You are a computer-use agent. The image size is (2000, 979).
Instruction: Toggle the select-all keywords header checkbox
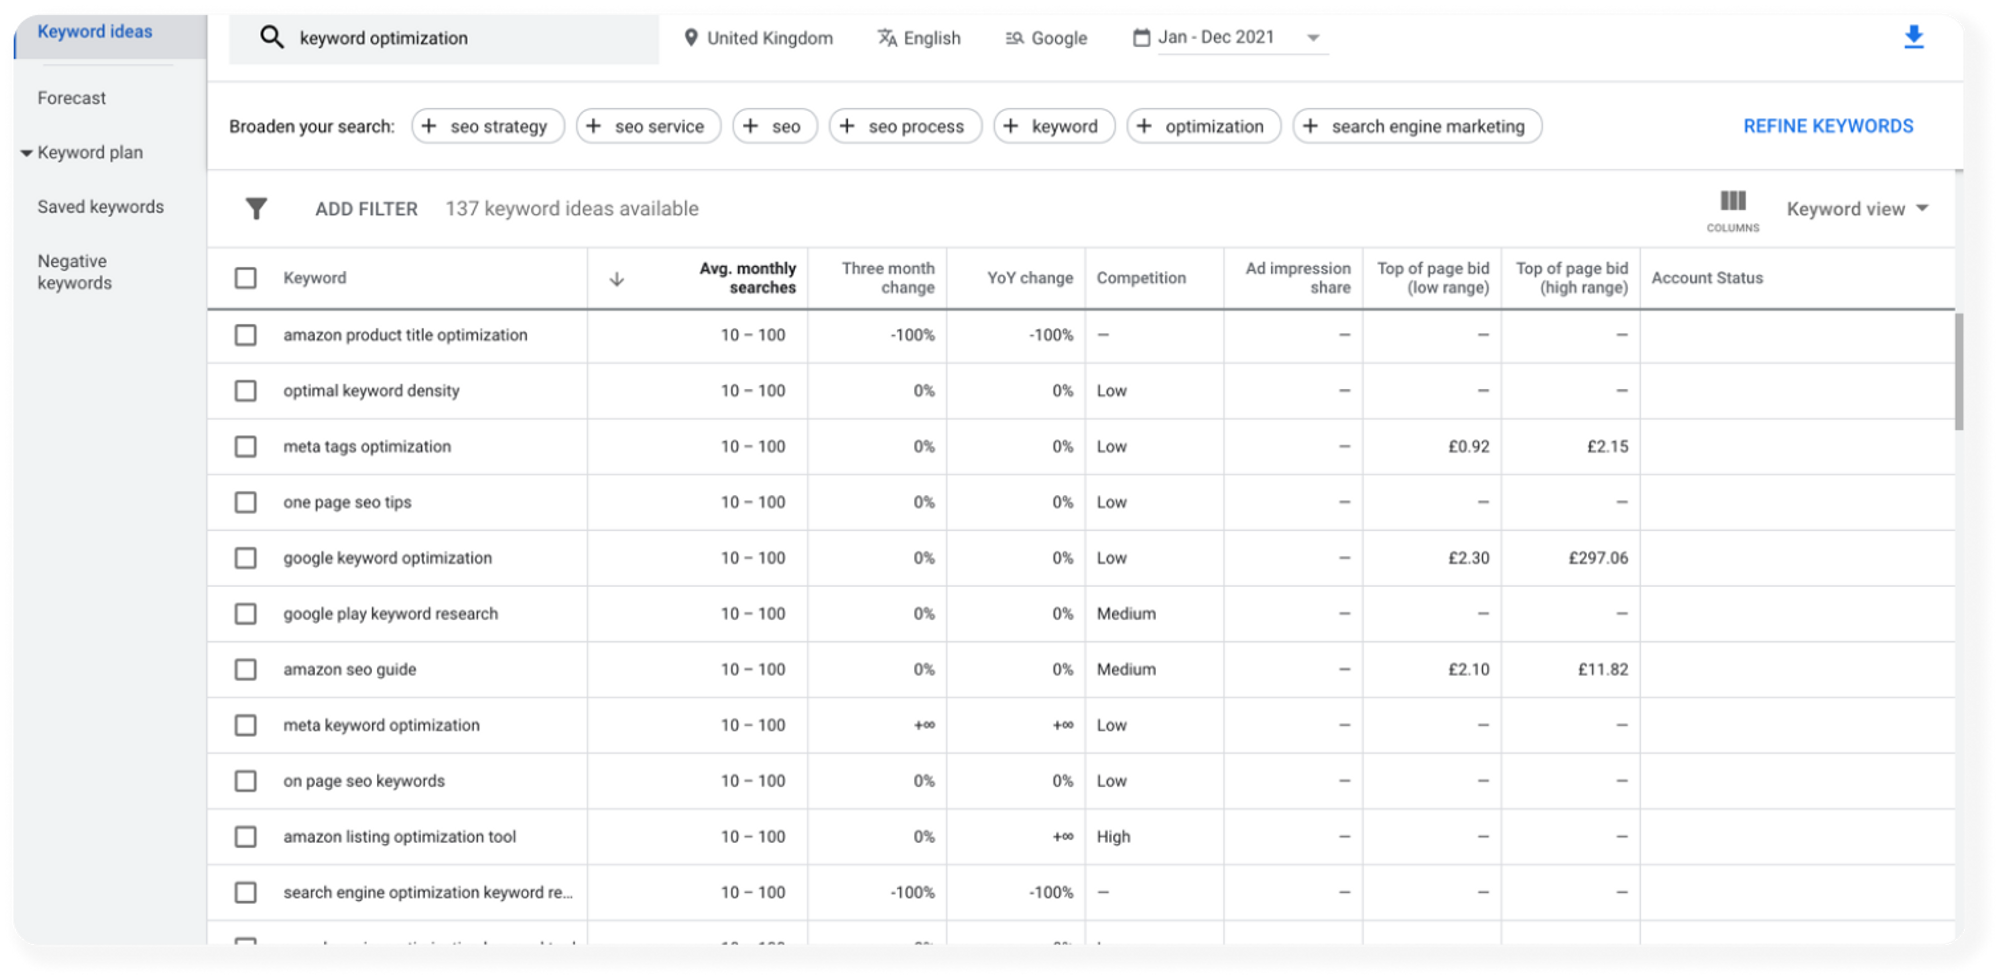pyautogui.click(x=245, y=278)
